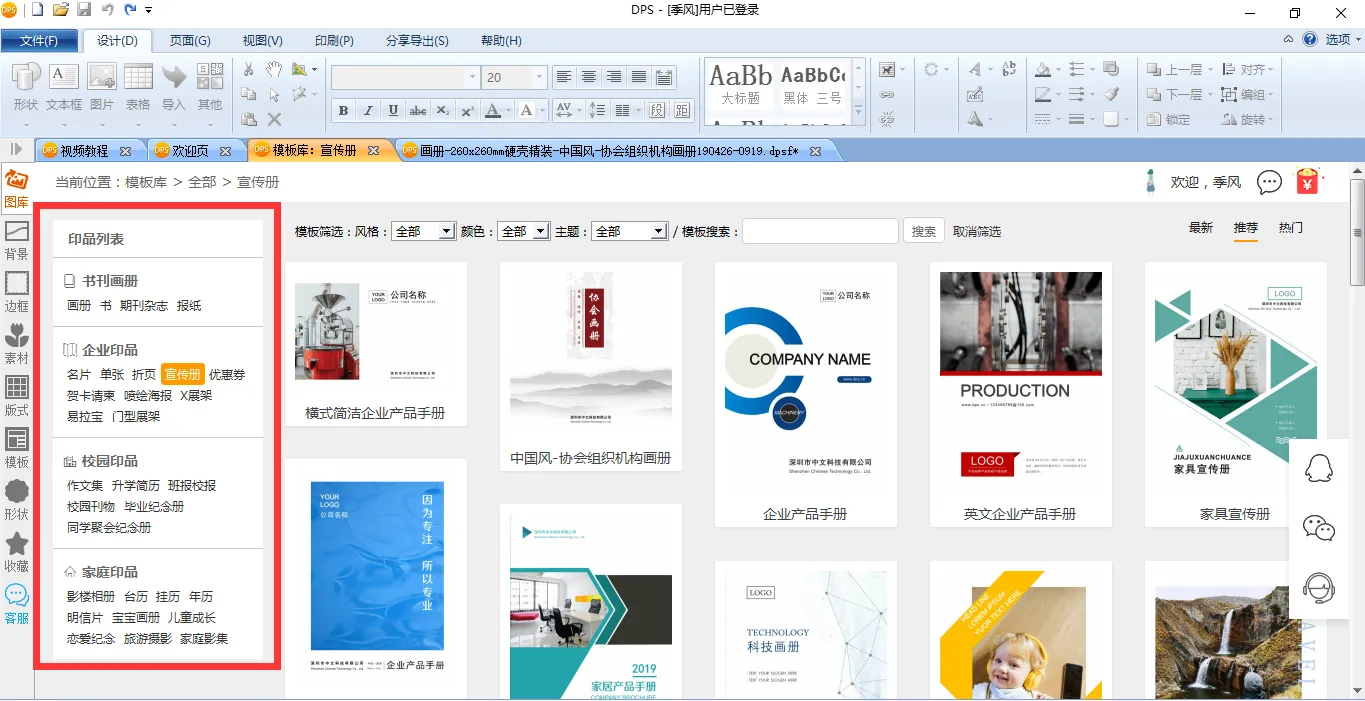
Task: Insert a 文本框 text box
Action: [64, 87]
